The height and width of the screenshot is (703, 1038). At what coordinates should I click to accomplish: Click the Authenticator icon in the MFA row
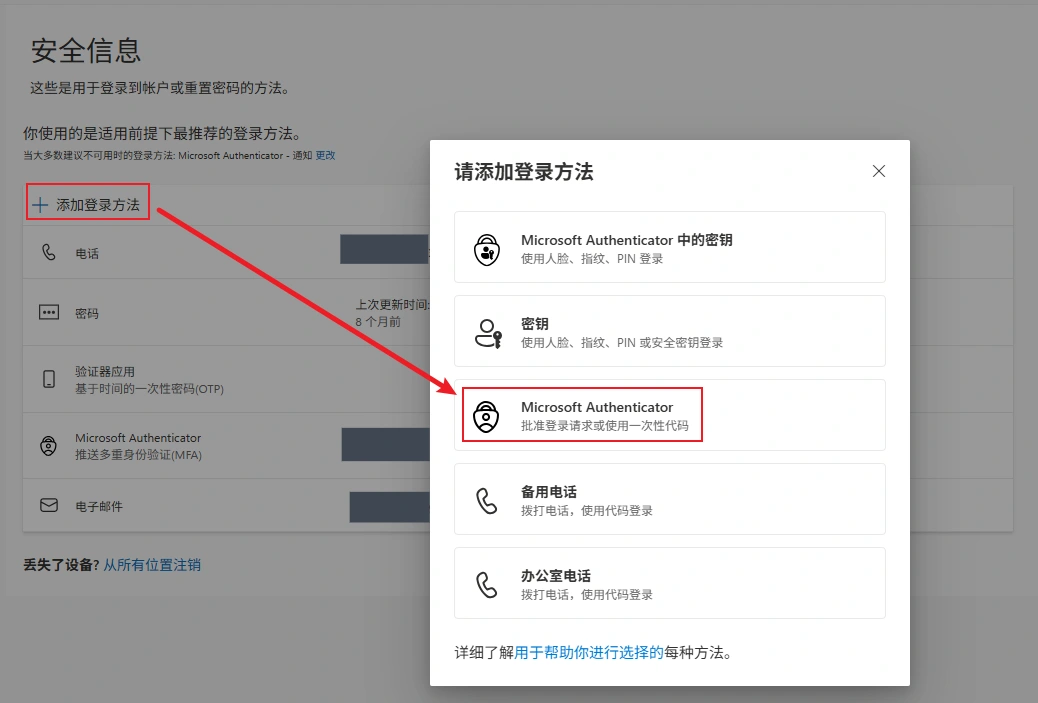pos(48,445)
